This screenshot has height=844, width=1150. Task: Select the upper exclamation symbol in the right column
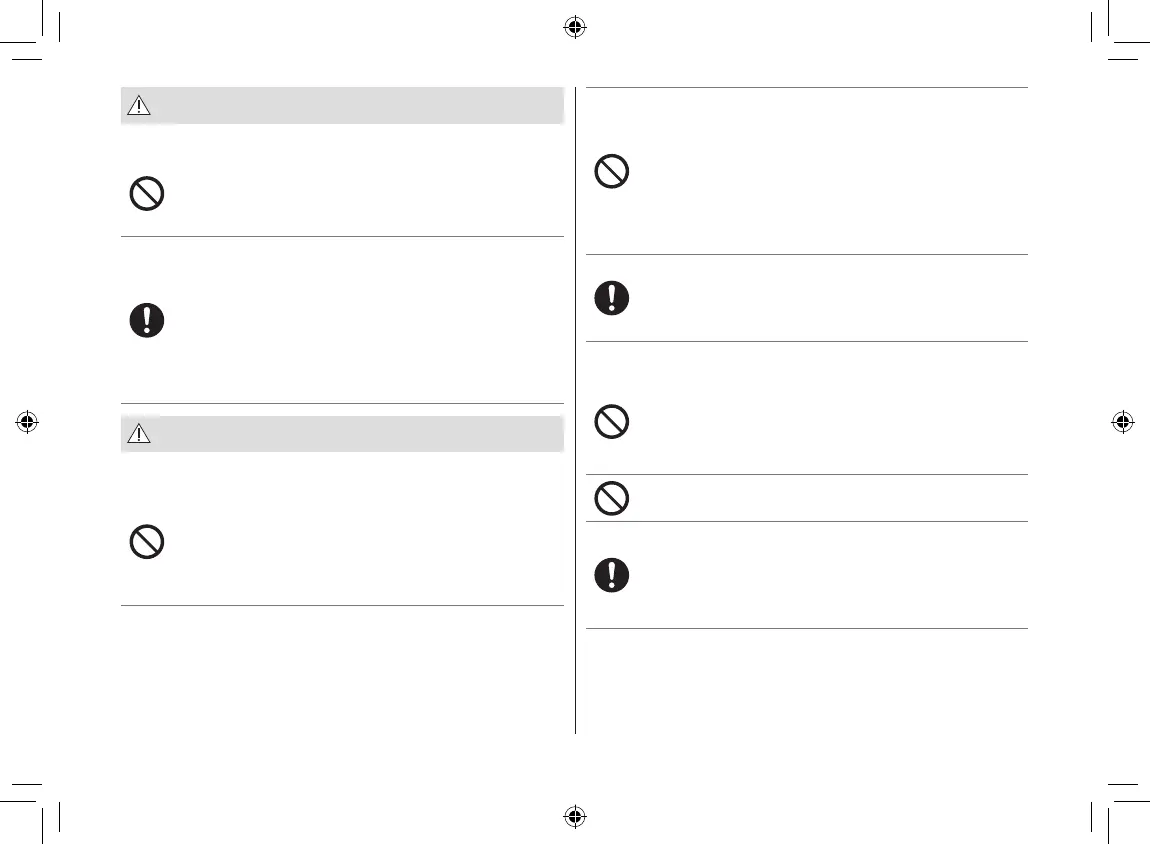[x=612, y=298]
